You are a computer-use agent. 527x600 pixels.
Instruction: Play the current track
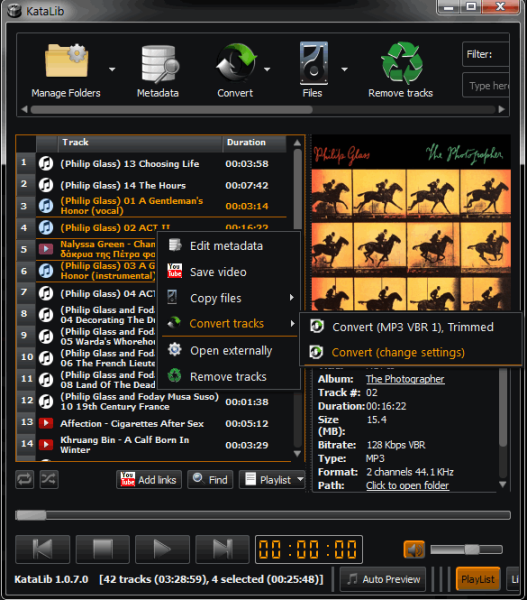click(x=162, y=549)
